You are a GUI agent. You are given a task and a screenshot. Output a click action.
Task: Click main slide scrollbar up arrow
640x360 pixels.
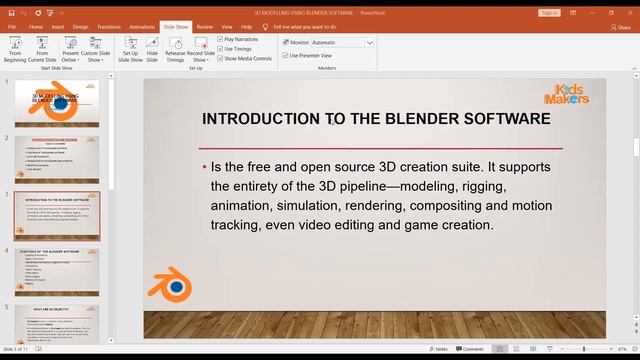click(636, 76)
